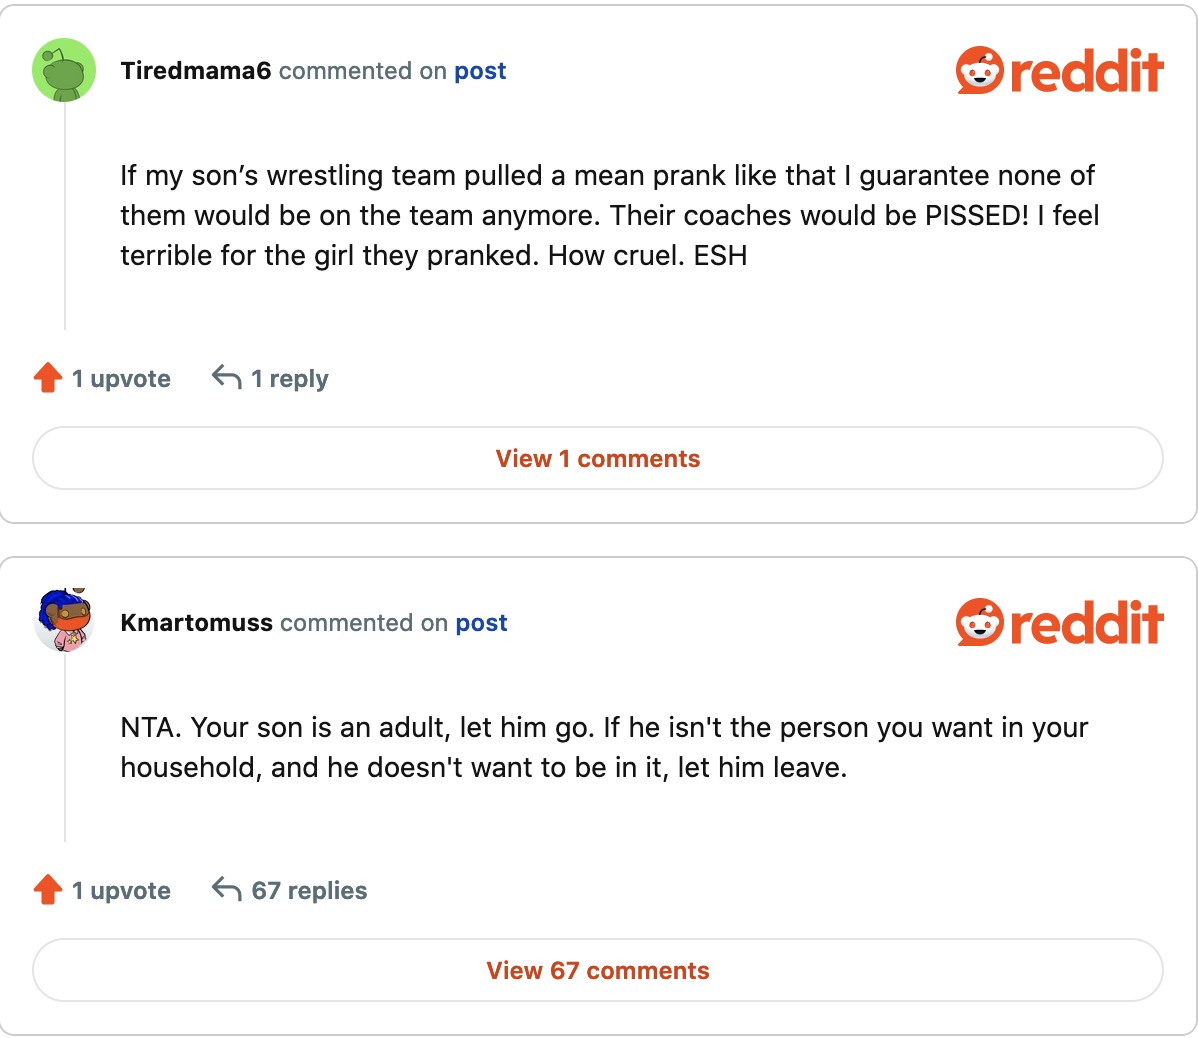Open the Tiredmama6 username link
The height and width of the screenshot is (1038, 1198).
[196, 71]
